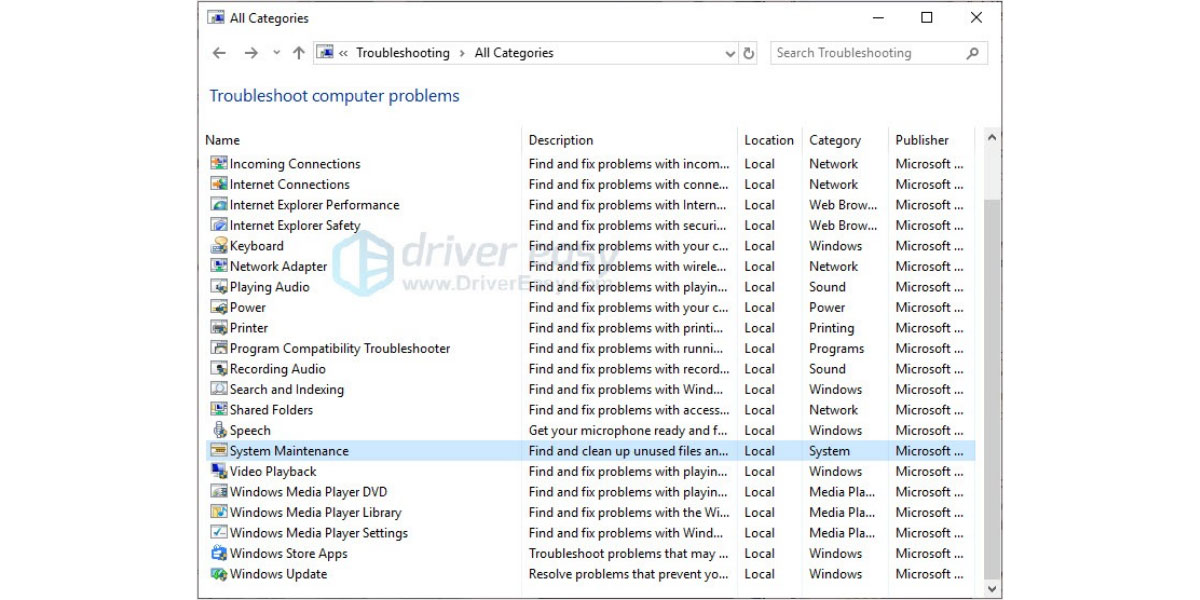Click the Recording Audio troubleshooter icon
1200x600 pixels.
tap(219, 368)
